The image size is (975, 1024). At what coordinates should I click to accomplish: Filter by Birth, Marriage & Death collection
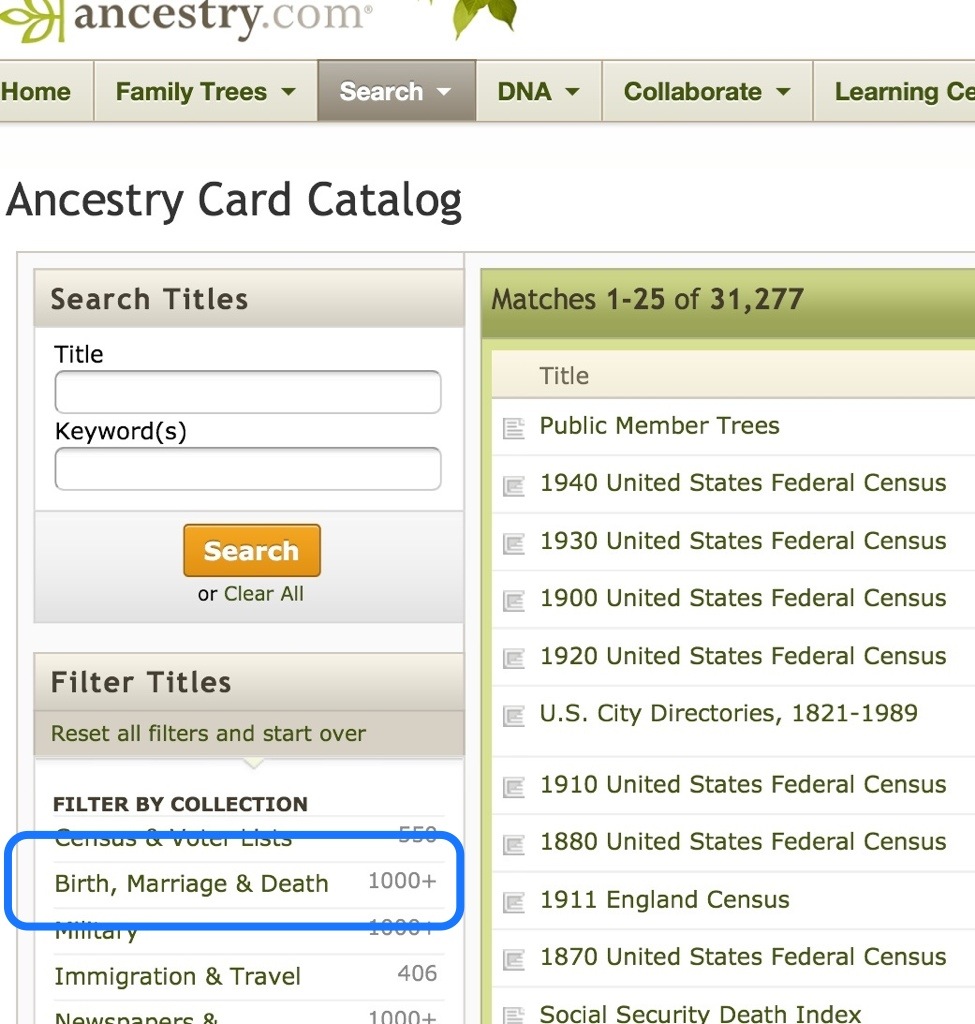(x=191, y=884)
